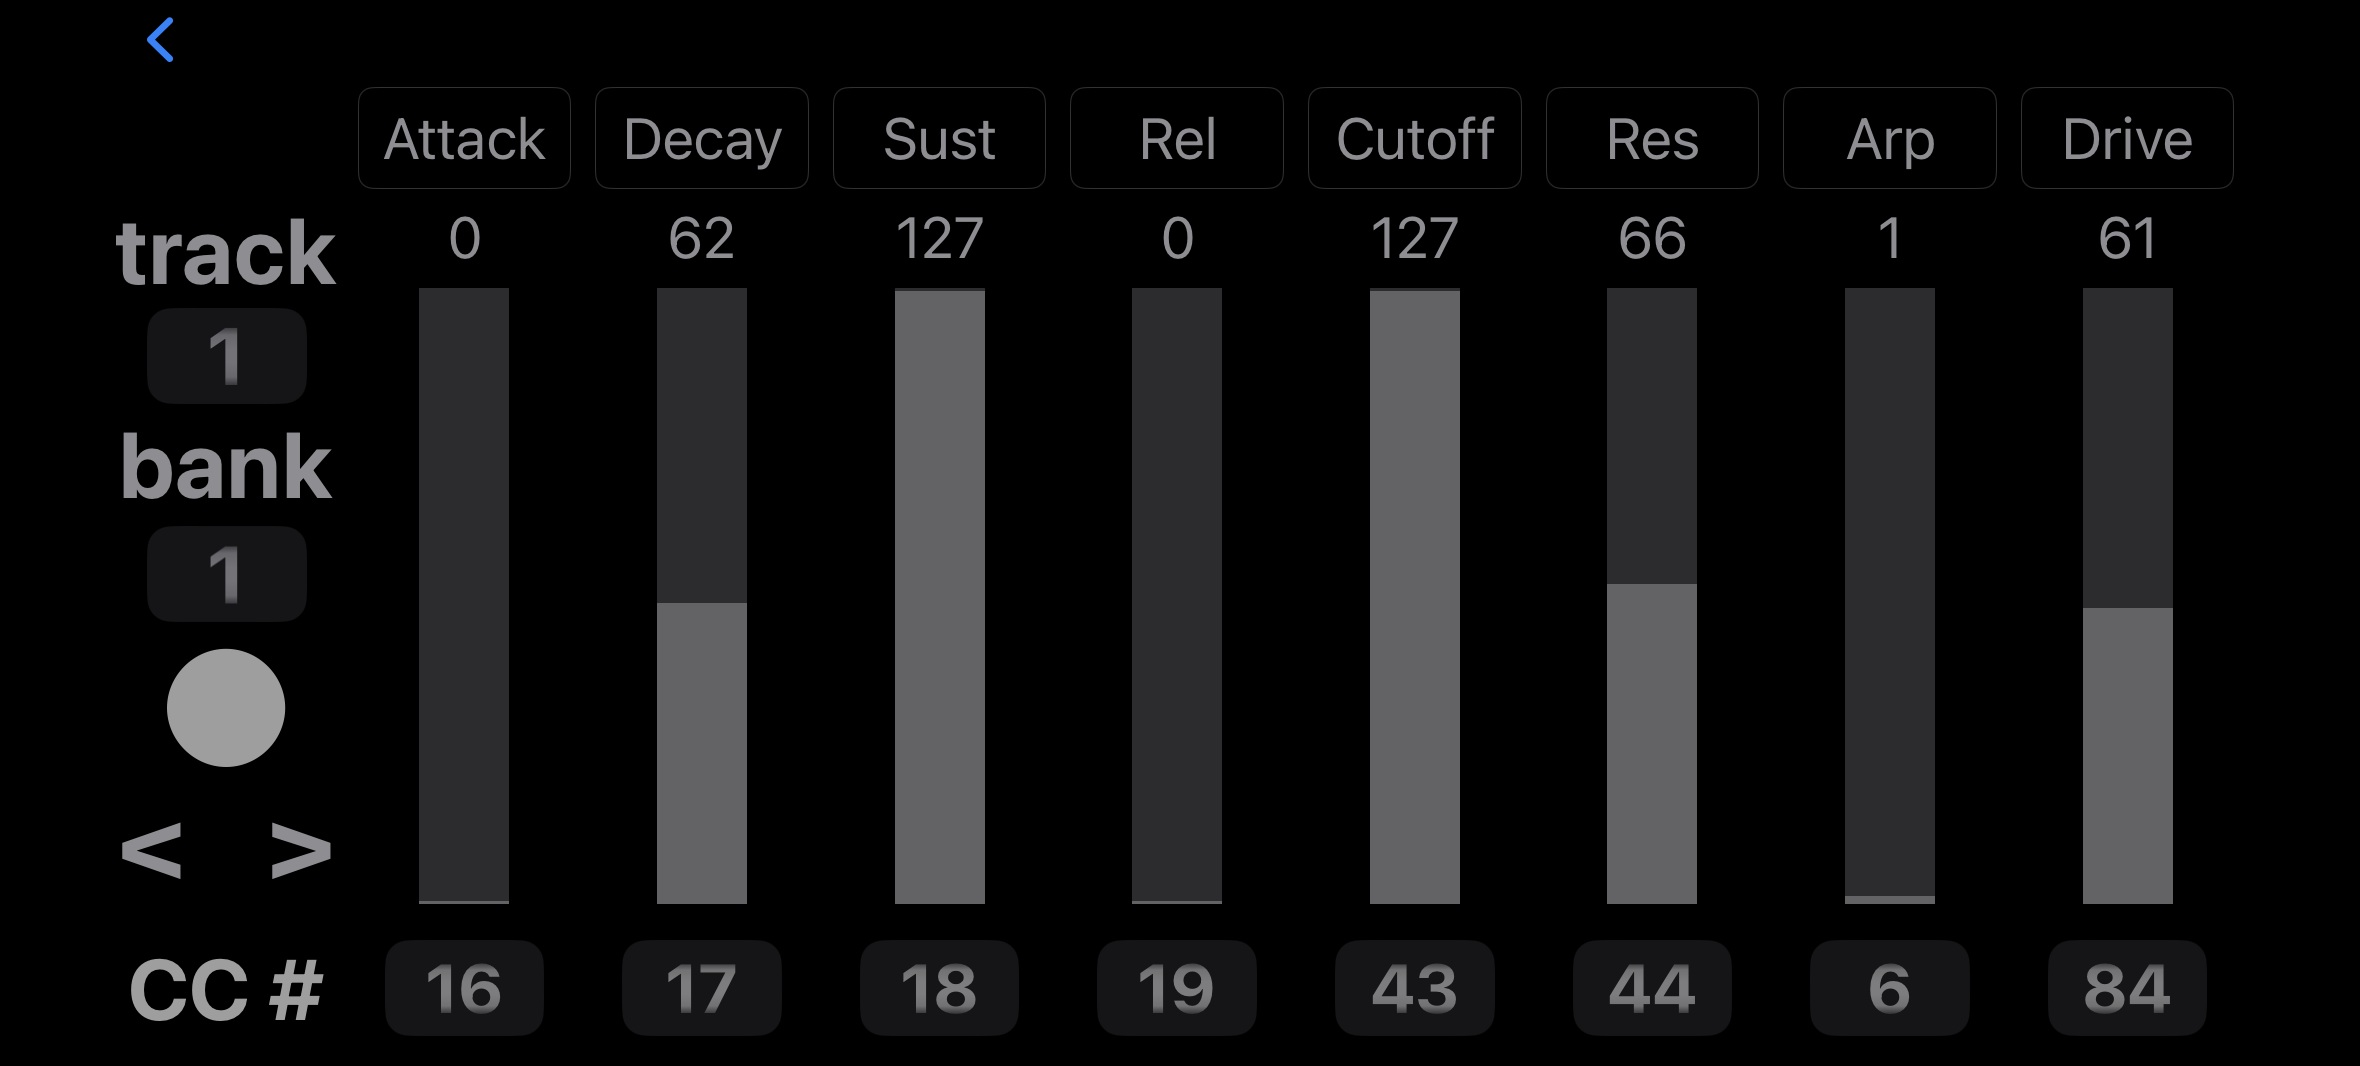Go to next bank with right arrow

300,851
